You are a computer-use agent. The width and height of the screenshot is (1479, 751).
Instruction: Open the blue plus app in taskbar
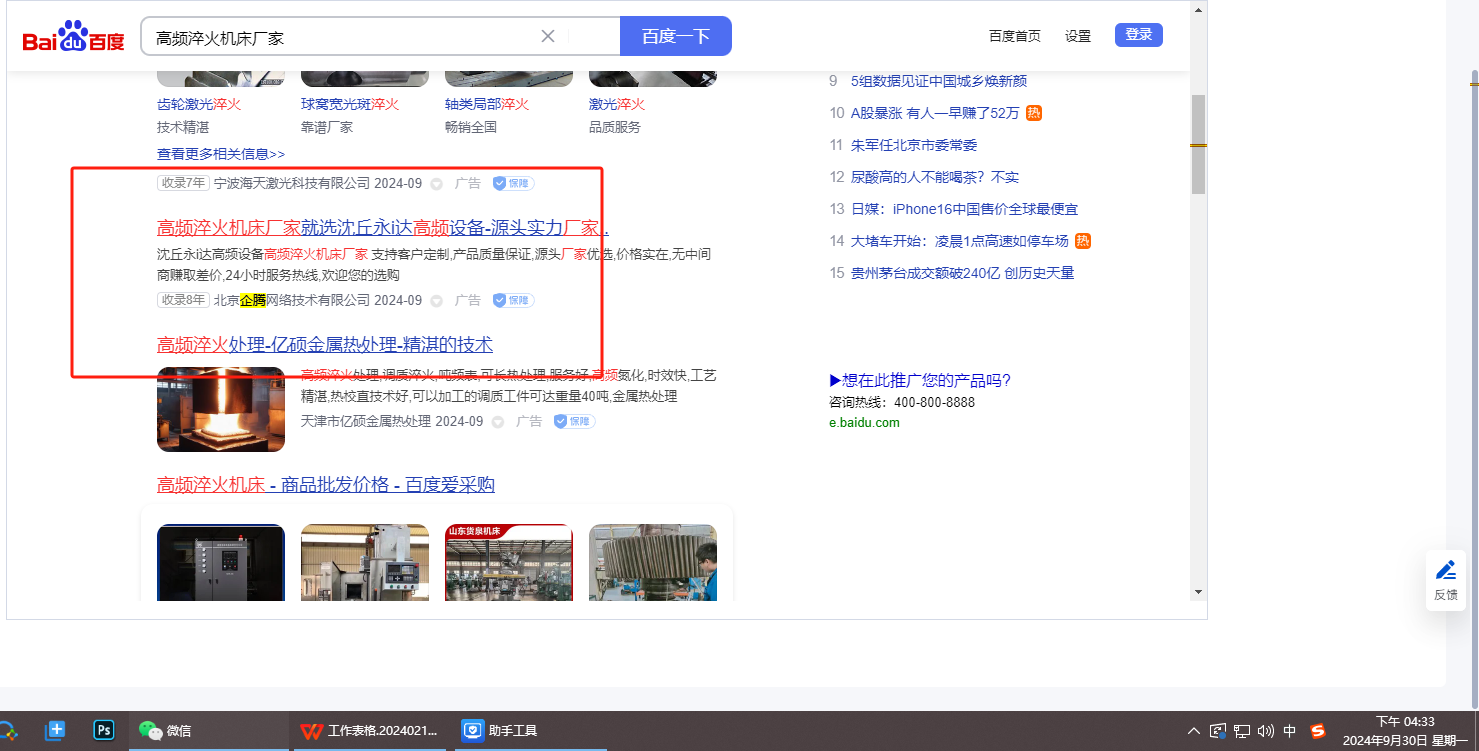click(x=56, y=730)
